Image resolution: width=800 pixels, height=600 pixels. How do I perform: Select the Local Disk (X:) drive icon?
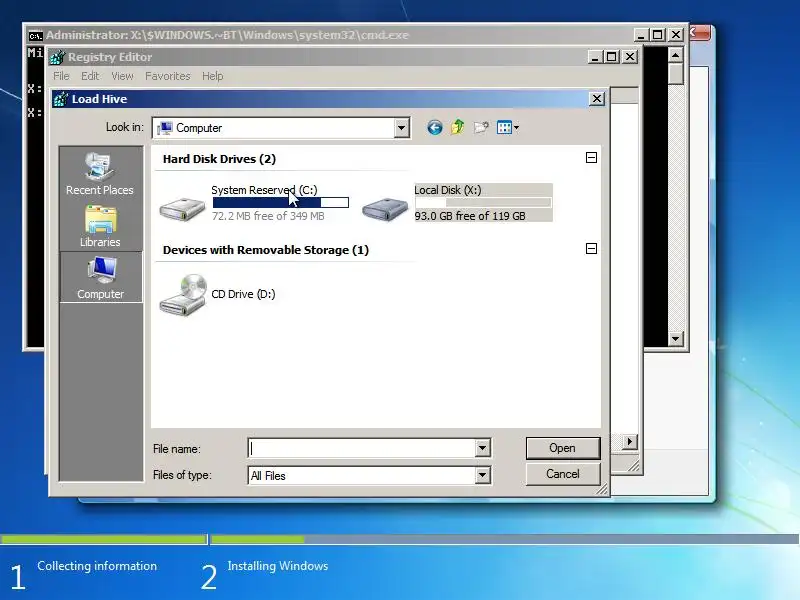[x=385, y=209]
